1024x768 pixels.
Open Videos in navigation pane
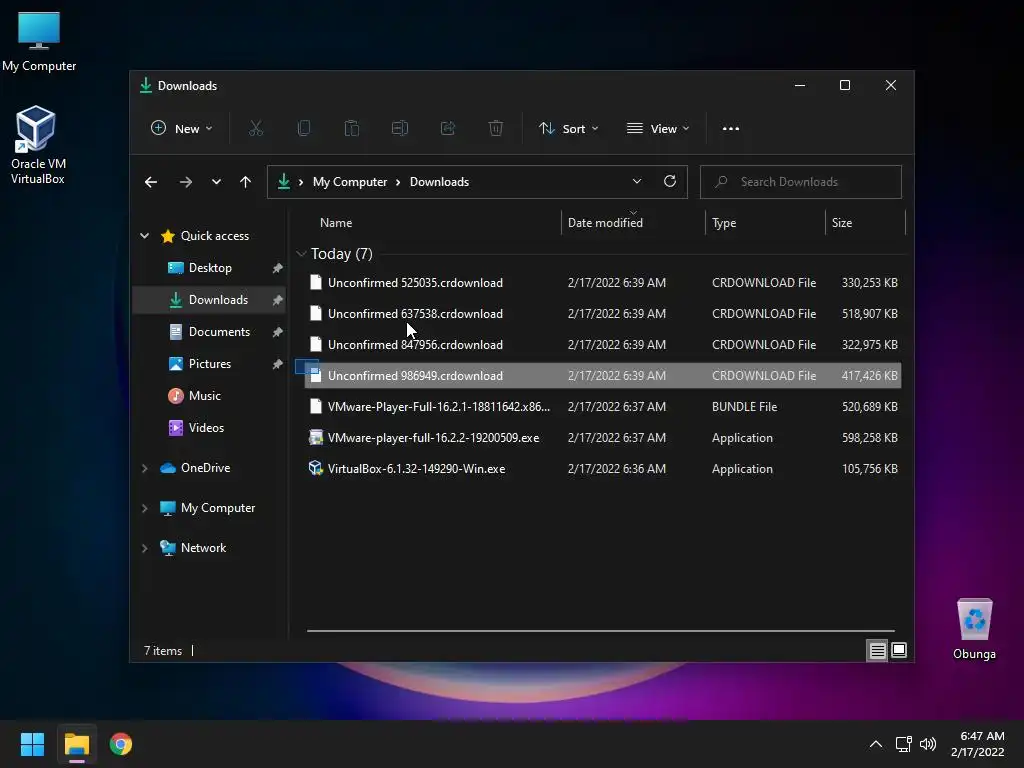[206, 428]
